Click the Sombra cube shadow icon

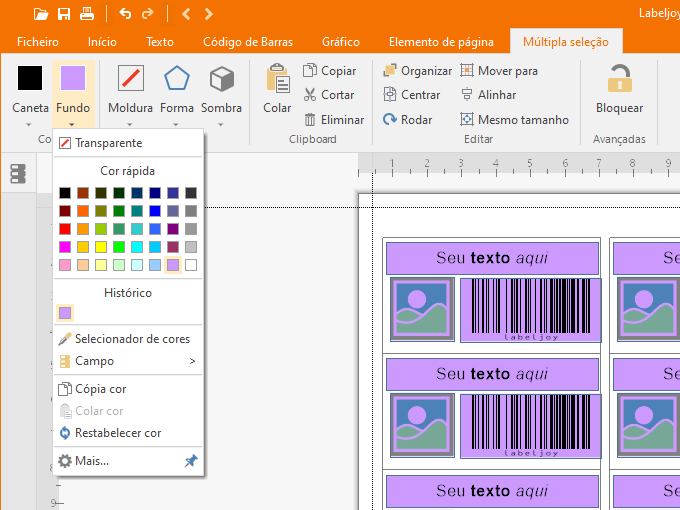[222, 78]
